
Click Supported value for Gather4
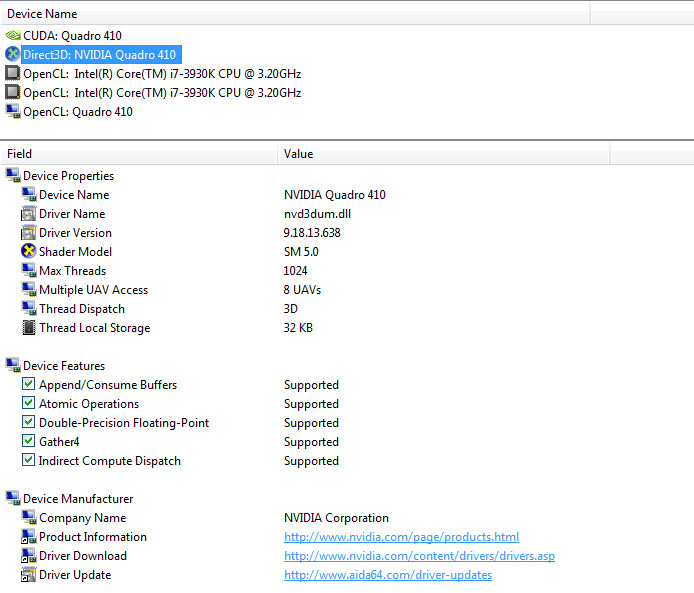[x=311, y=442]
